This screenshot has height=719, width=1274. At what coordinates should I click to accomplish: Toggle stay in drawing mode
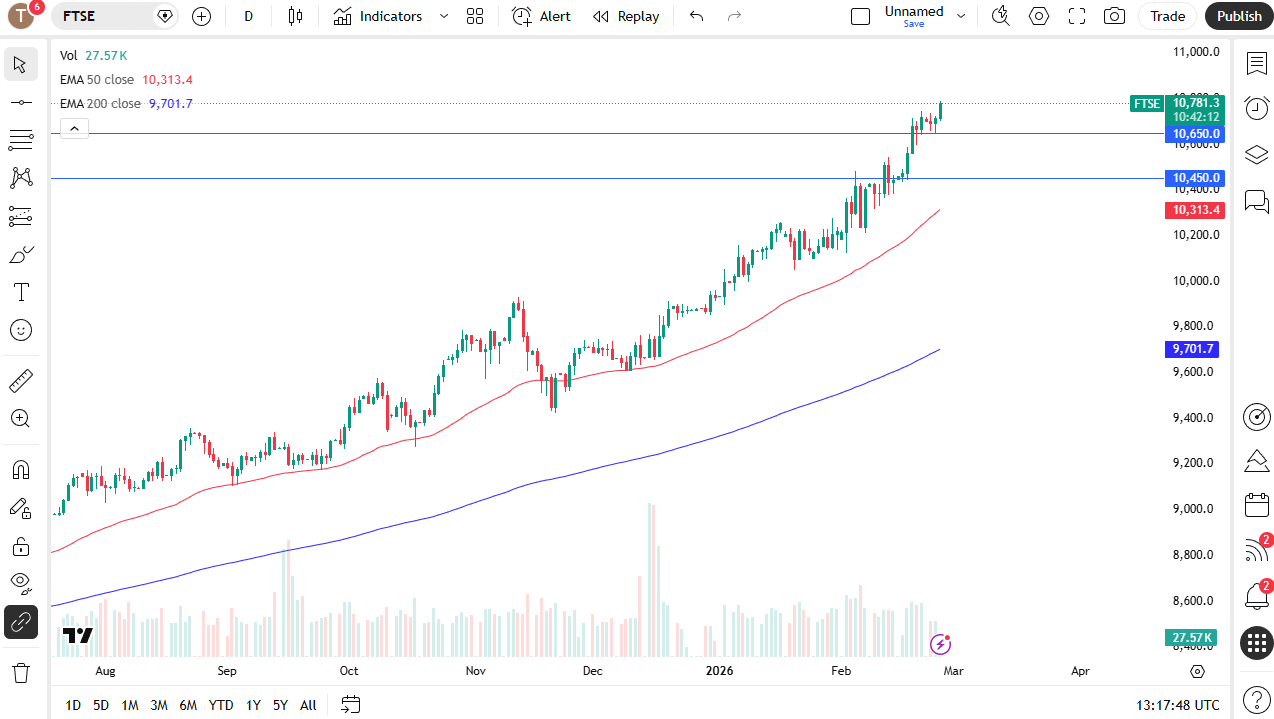20,508
